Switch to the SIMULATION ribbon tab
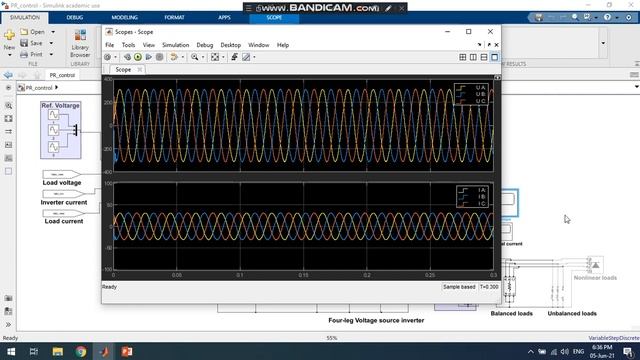The height and width of the screenshot is (360, 640). (25, 18)
